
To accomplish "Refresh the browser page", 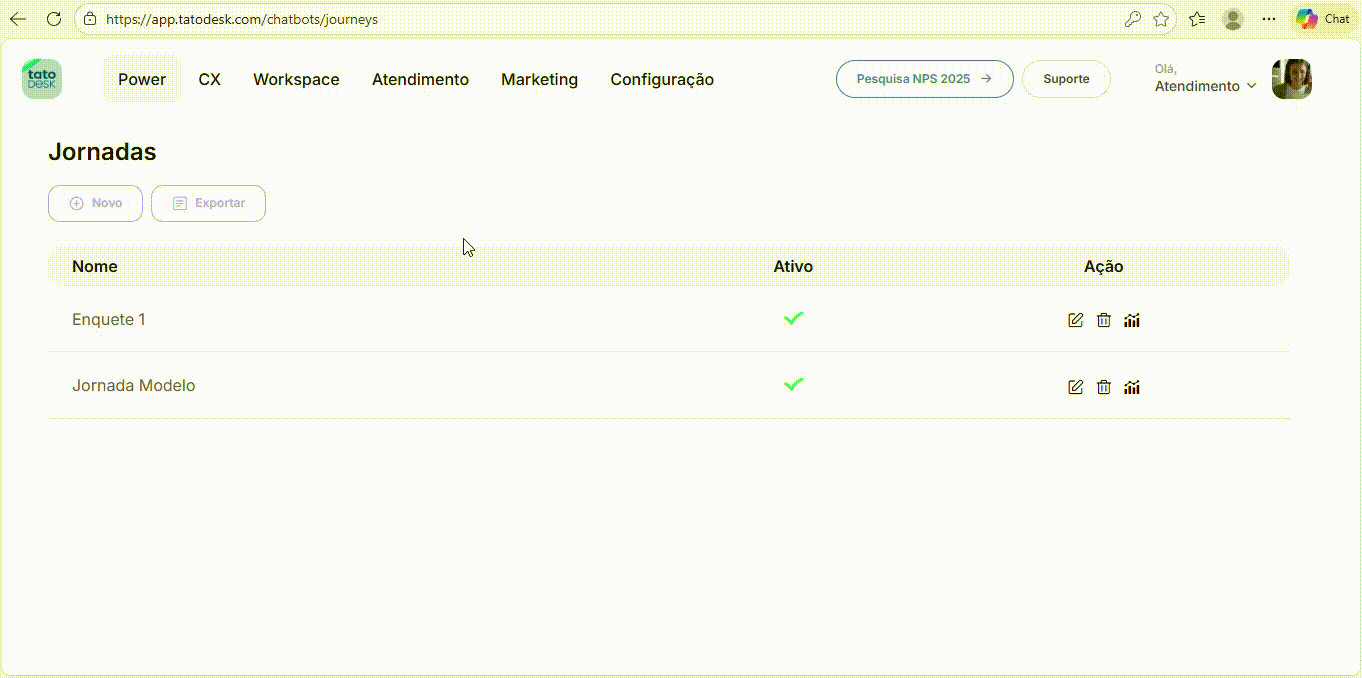I will pos(54,19).
